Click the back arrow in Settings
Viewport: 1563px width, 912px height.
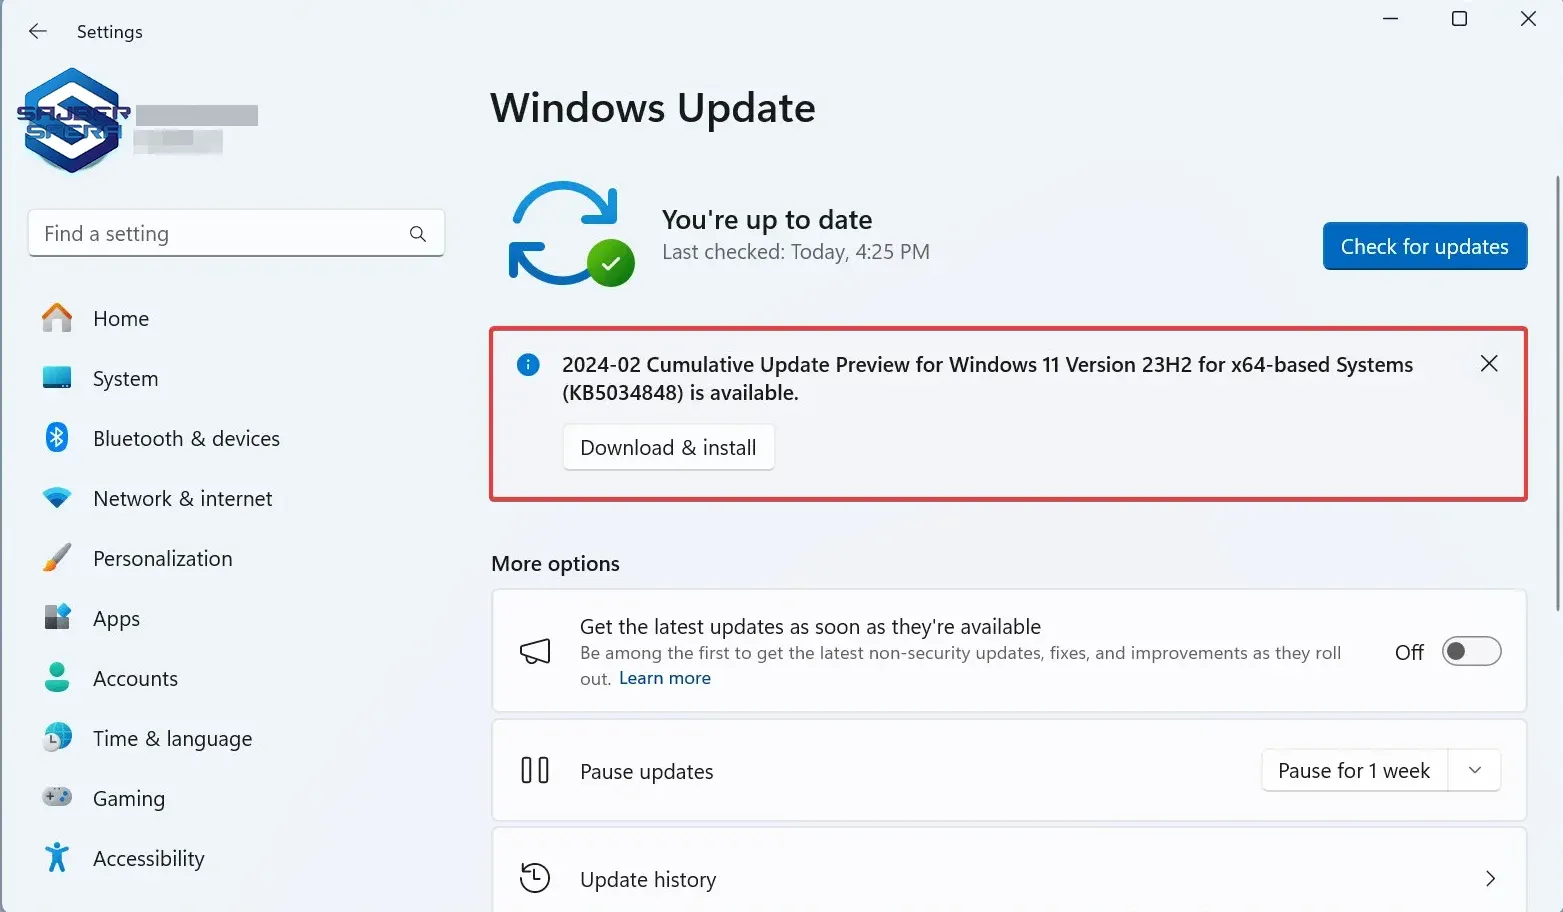pyautogui.click(x=38, y=32)
